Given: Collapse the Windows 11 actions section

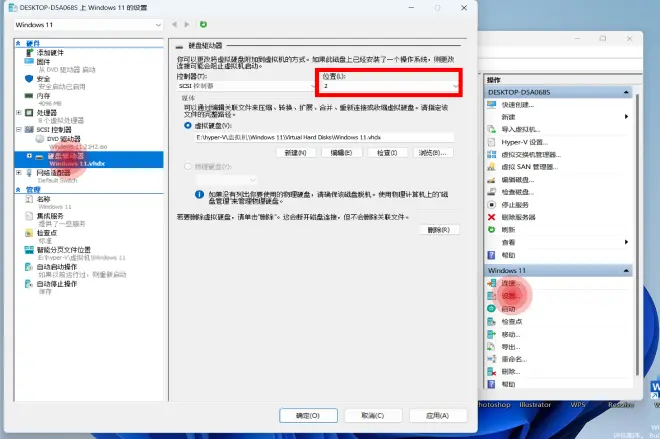Looking at the screenshot, I should coord(626,271).
